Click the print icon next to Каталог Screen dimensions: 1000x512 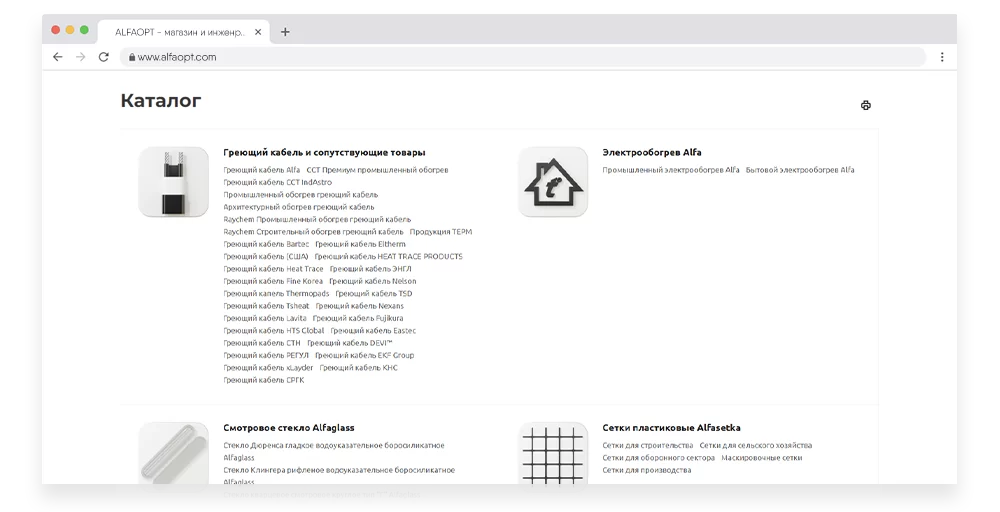(x=866, y=105)
